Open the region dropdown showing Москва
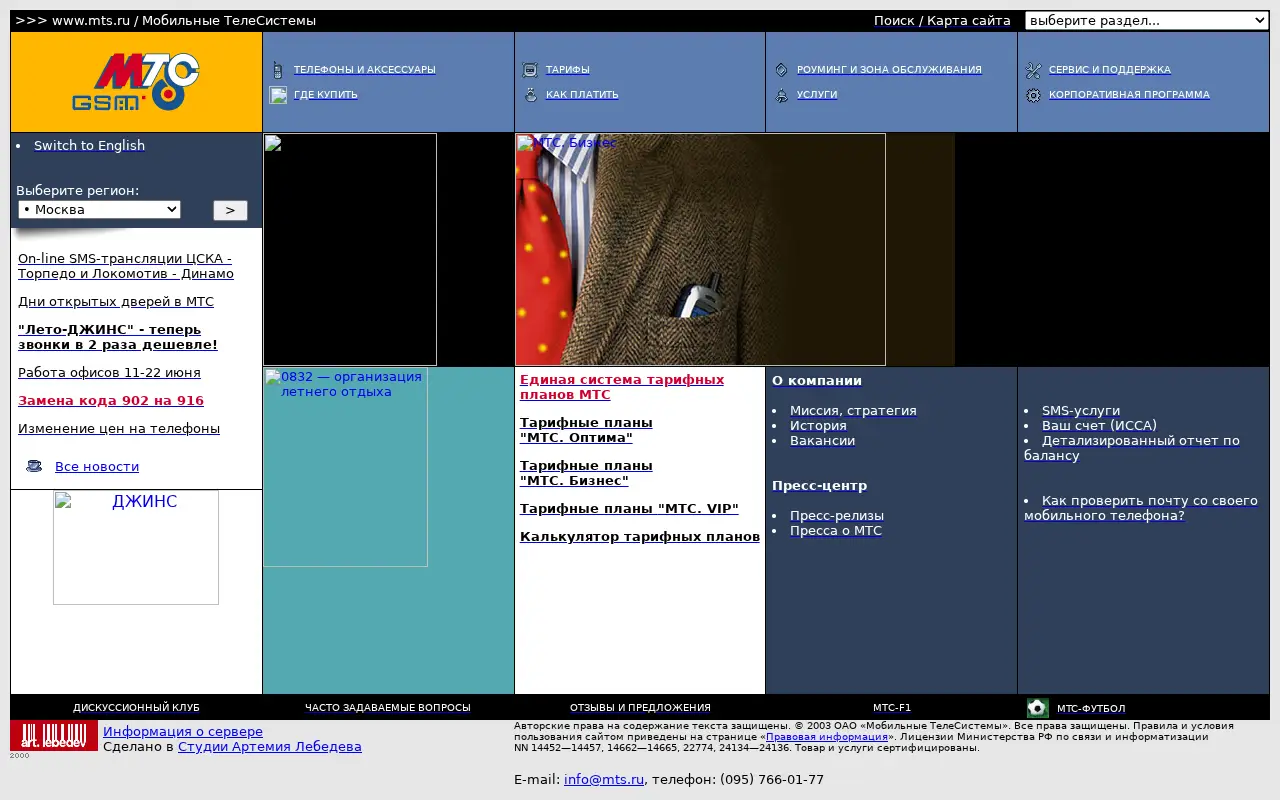The width and height of the screenshot is (1280, 800). pyautogui.click(x=99, y=209)
